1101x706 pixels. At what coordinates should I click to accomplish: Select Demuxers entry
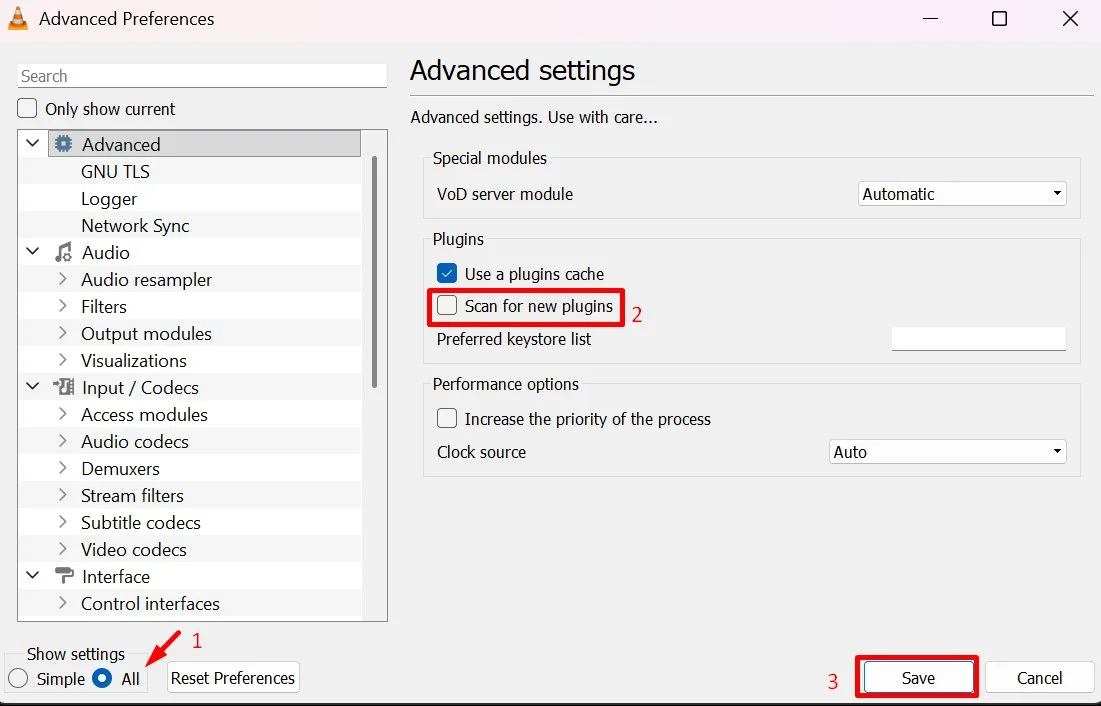pyautogui.click(x=120, y=469)
